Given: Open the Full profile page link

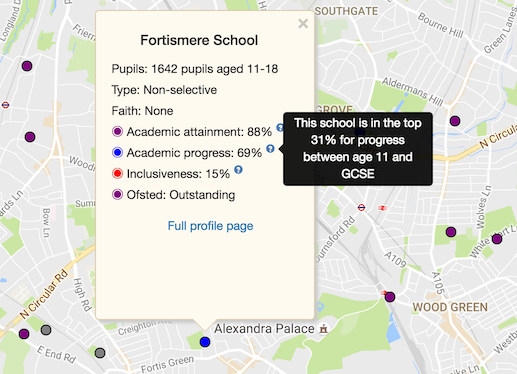Looking at the screenshot, I should [210, 226].
